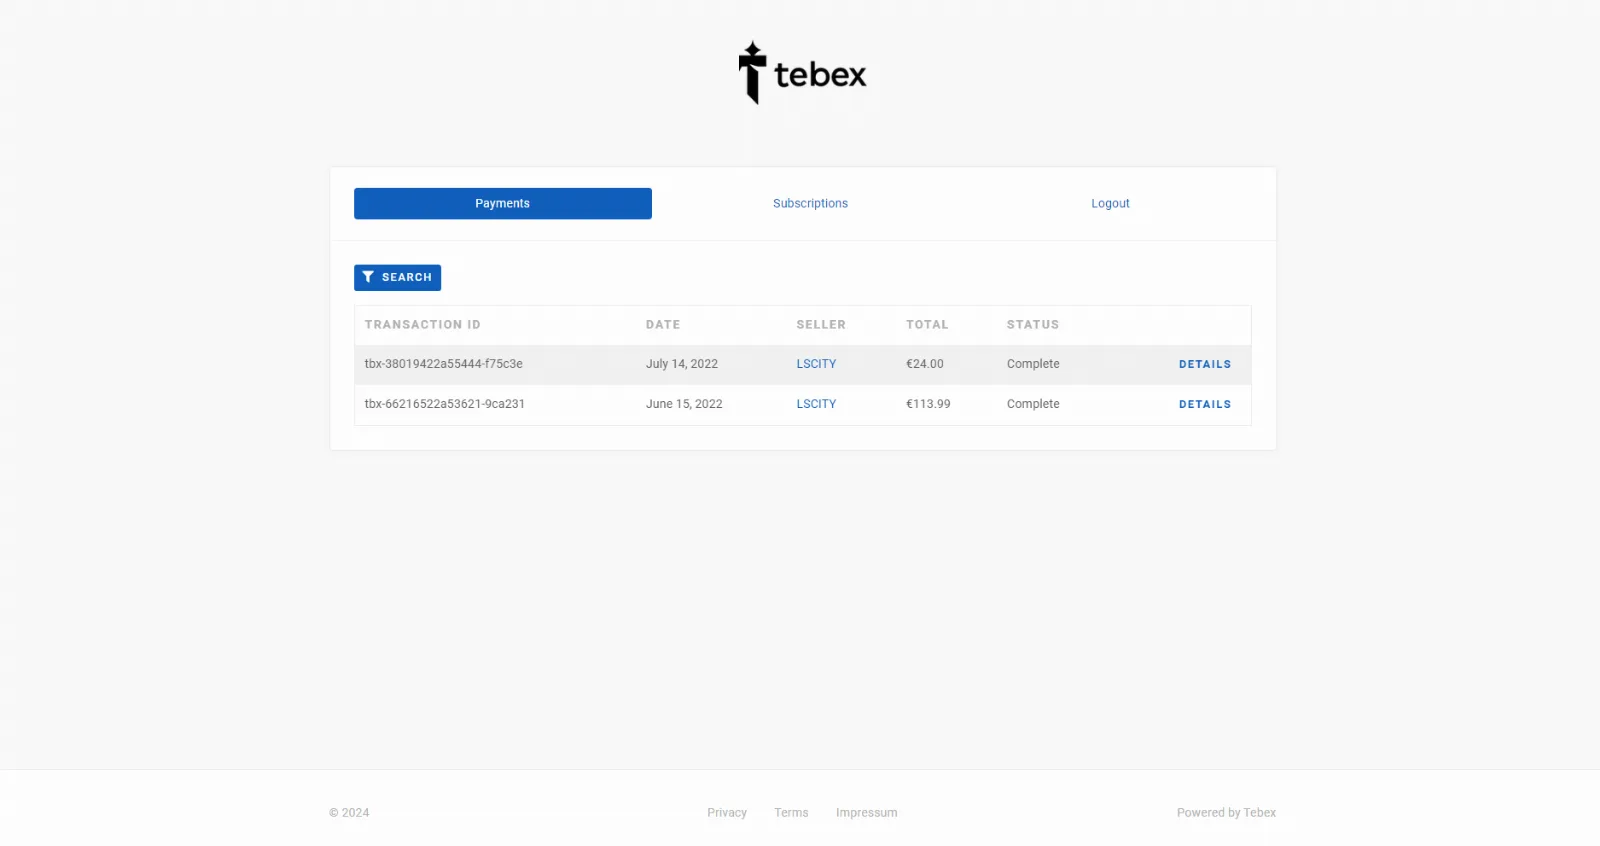Screen dimensions: 1600x846
Task: Click Logout
Action: coord(1110,203)
